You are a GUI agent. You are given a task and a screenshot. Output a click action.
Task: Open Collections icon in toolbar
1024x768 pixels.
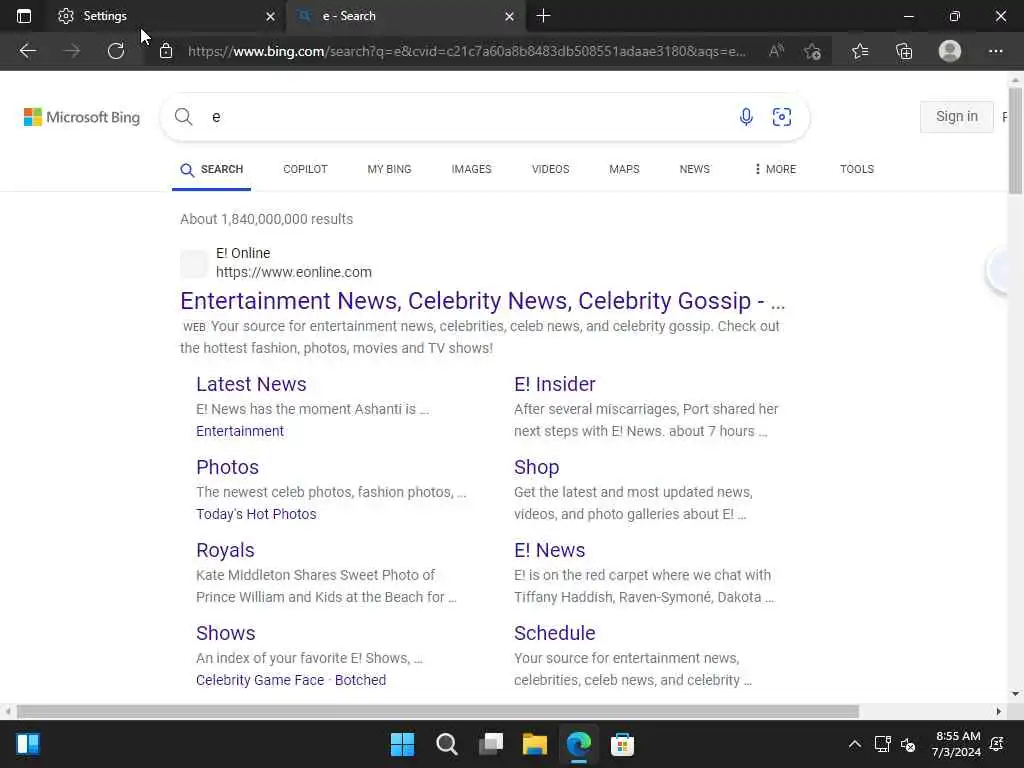904,51
